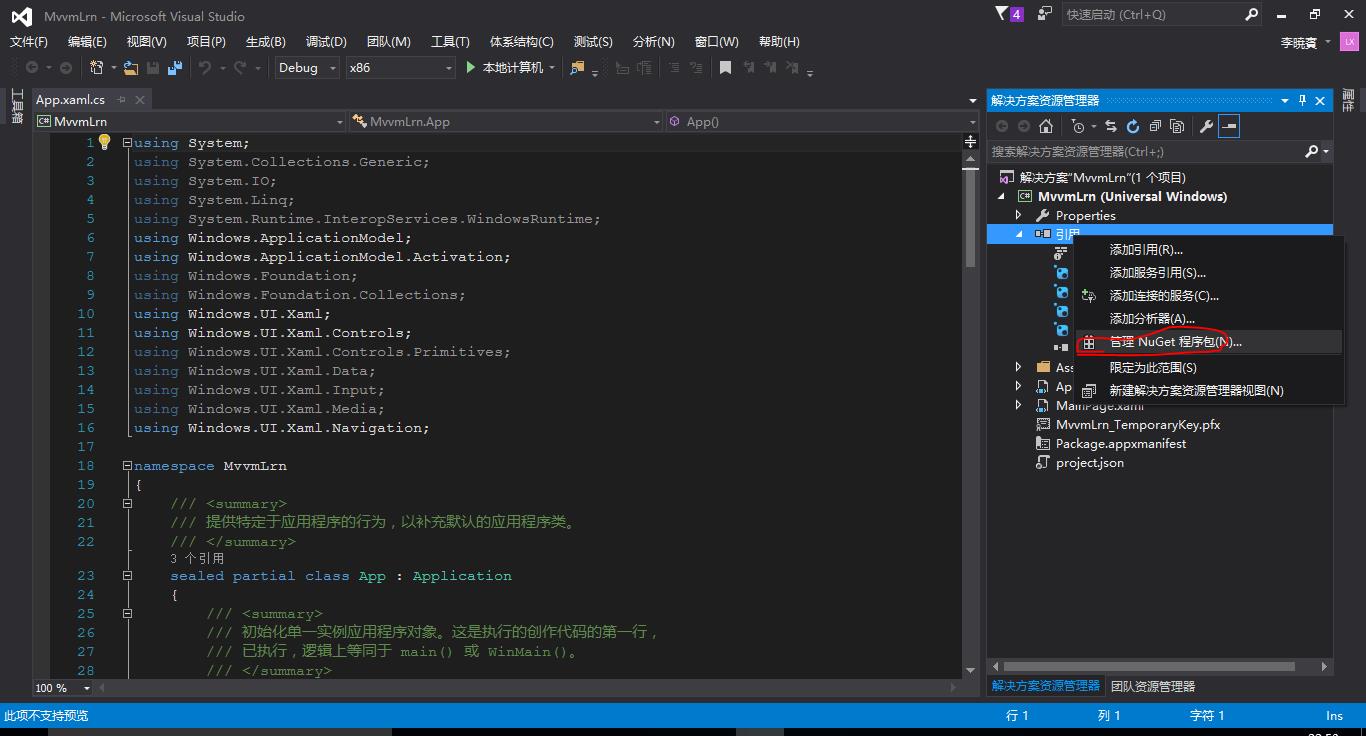1366x736 pixels.
Task: Click the 李晓寰 account name
Action: click(1298, 42)
